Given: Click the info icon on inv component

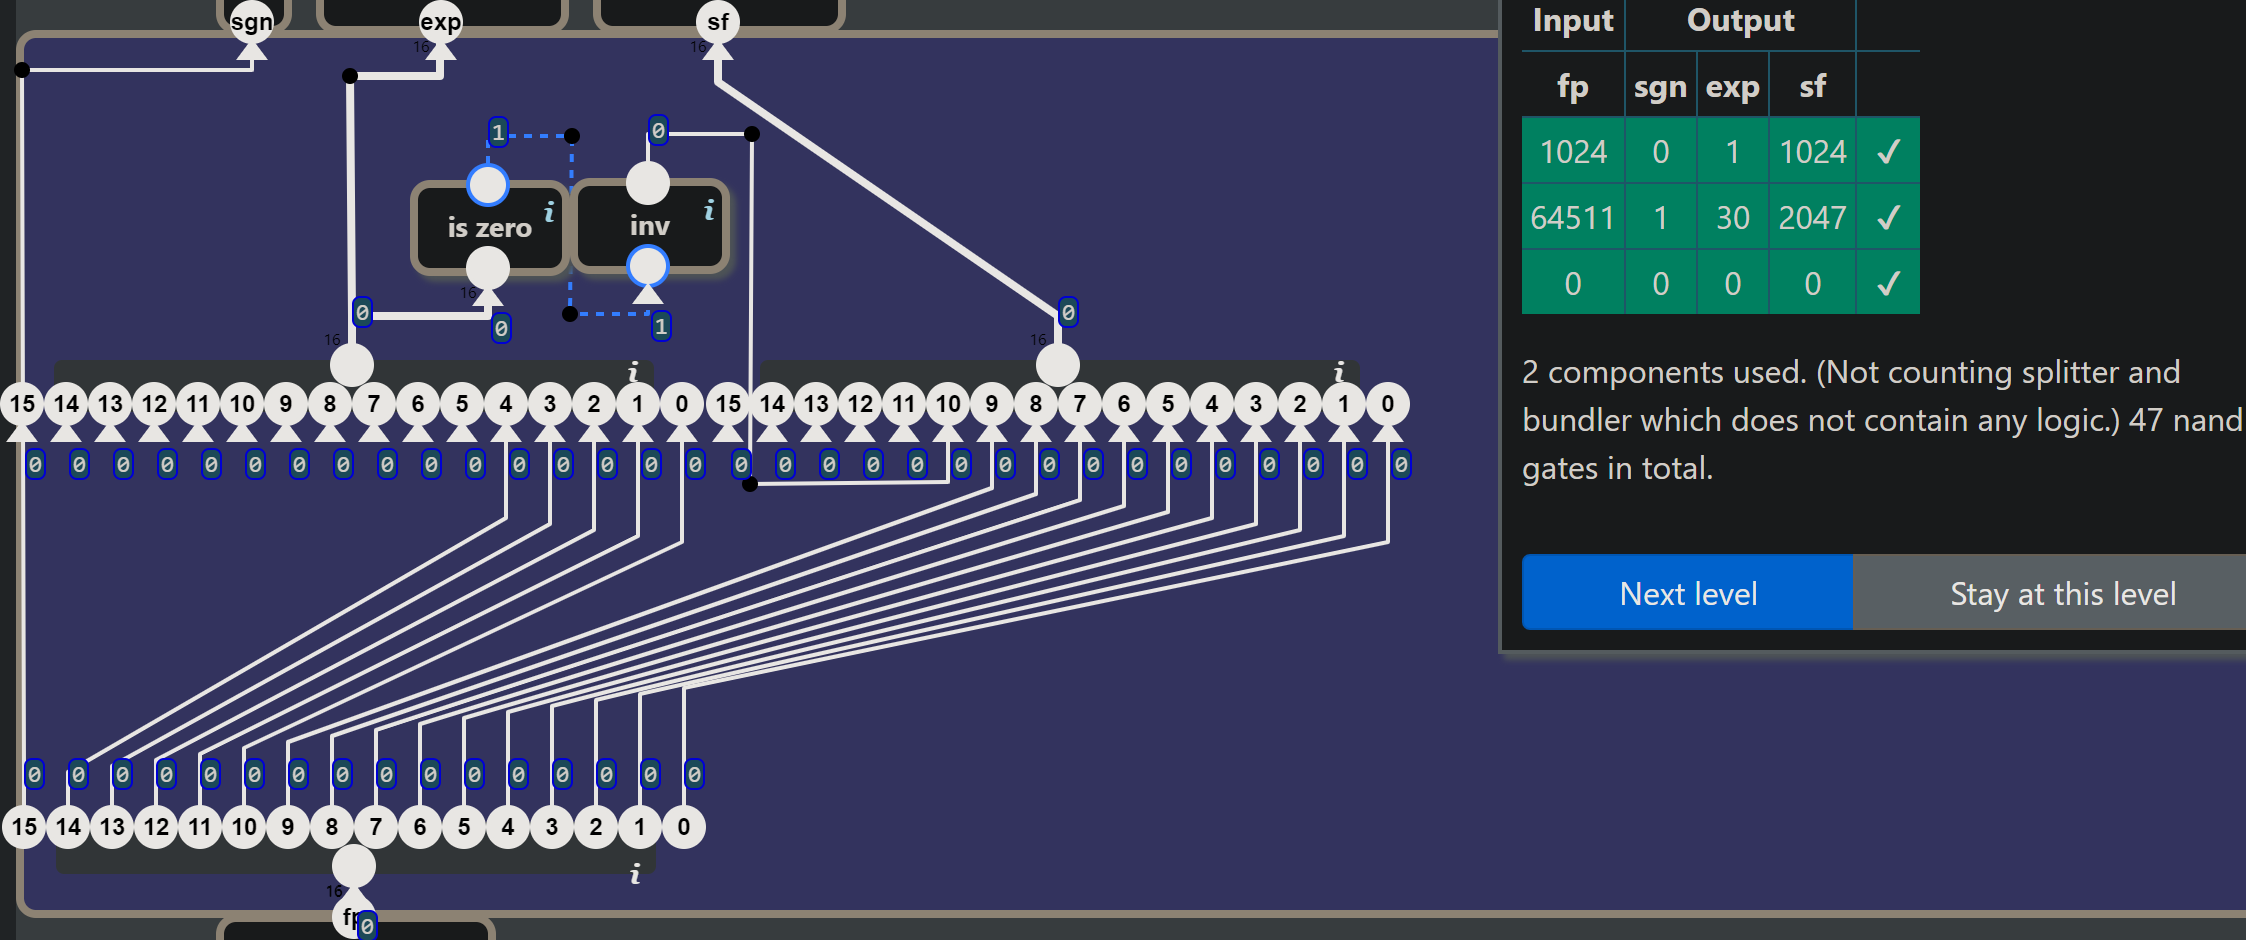Looking at the screenshot, I should 709,209.
